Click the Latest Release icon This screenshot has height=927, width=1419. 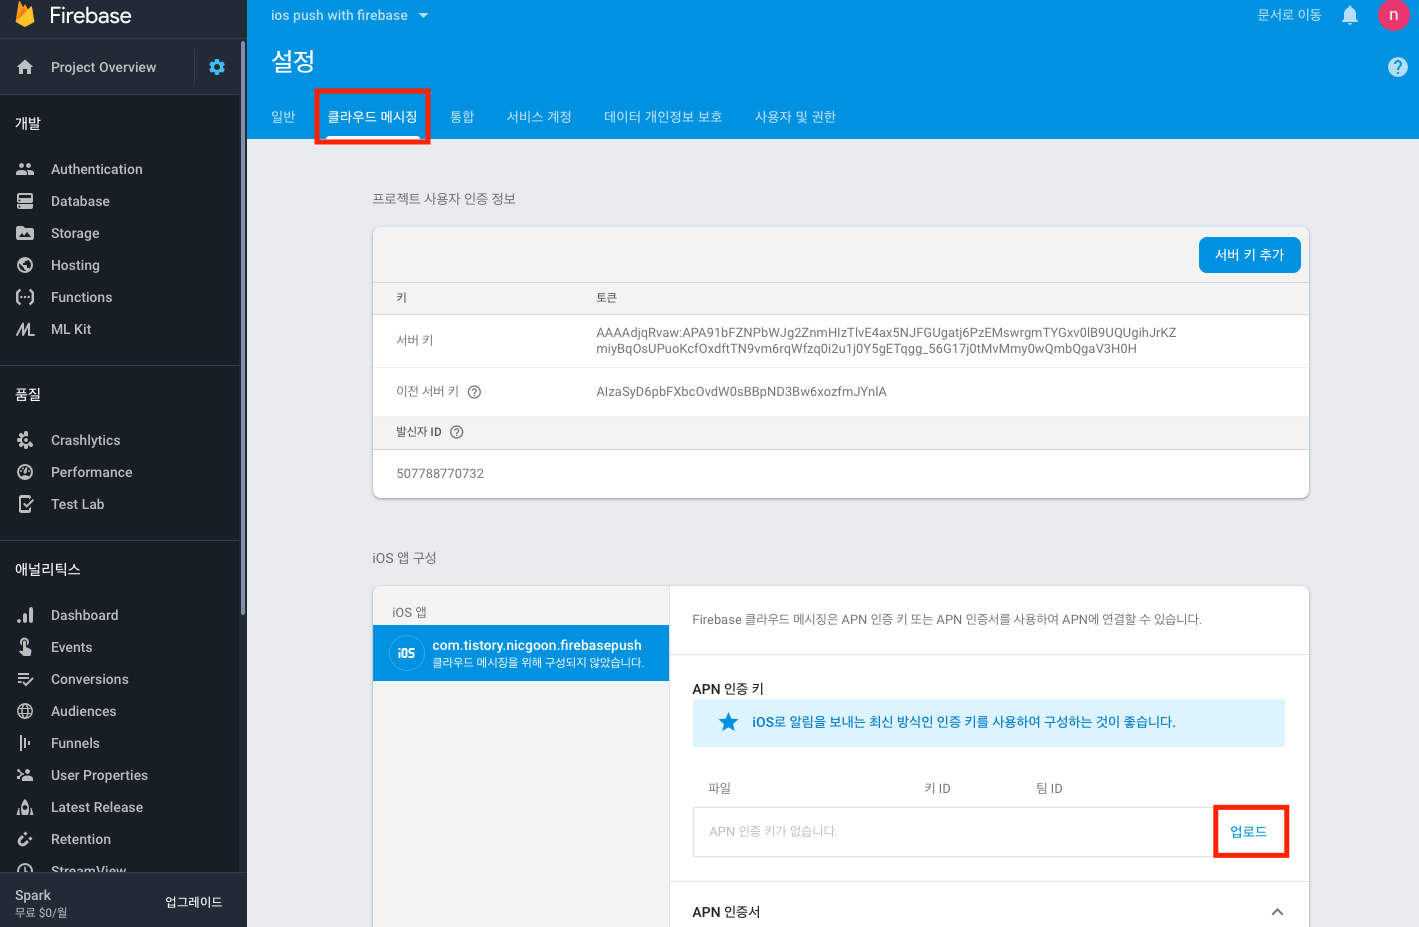[25, 807]
